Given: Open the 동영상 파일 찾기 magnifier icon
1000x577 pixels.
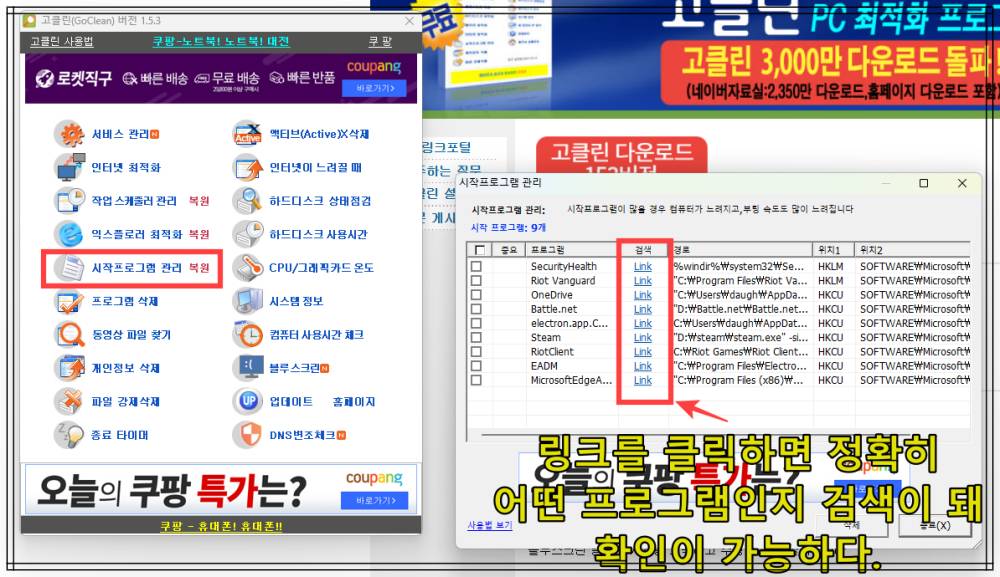Looking at the screenshot, I should [70, 334].
